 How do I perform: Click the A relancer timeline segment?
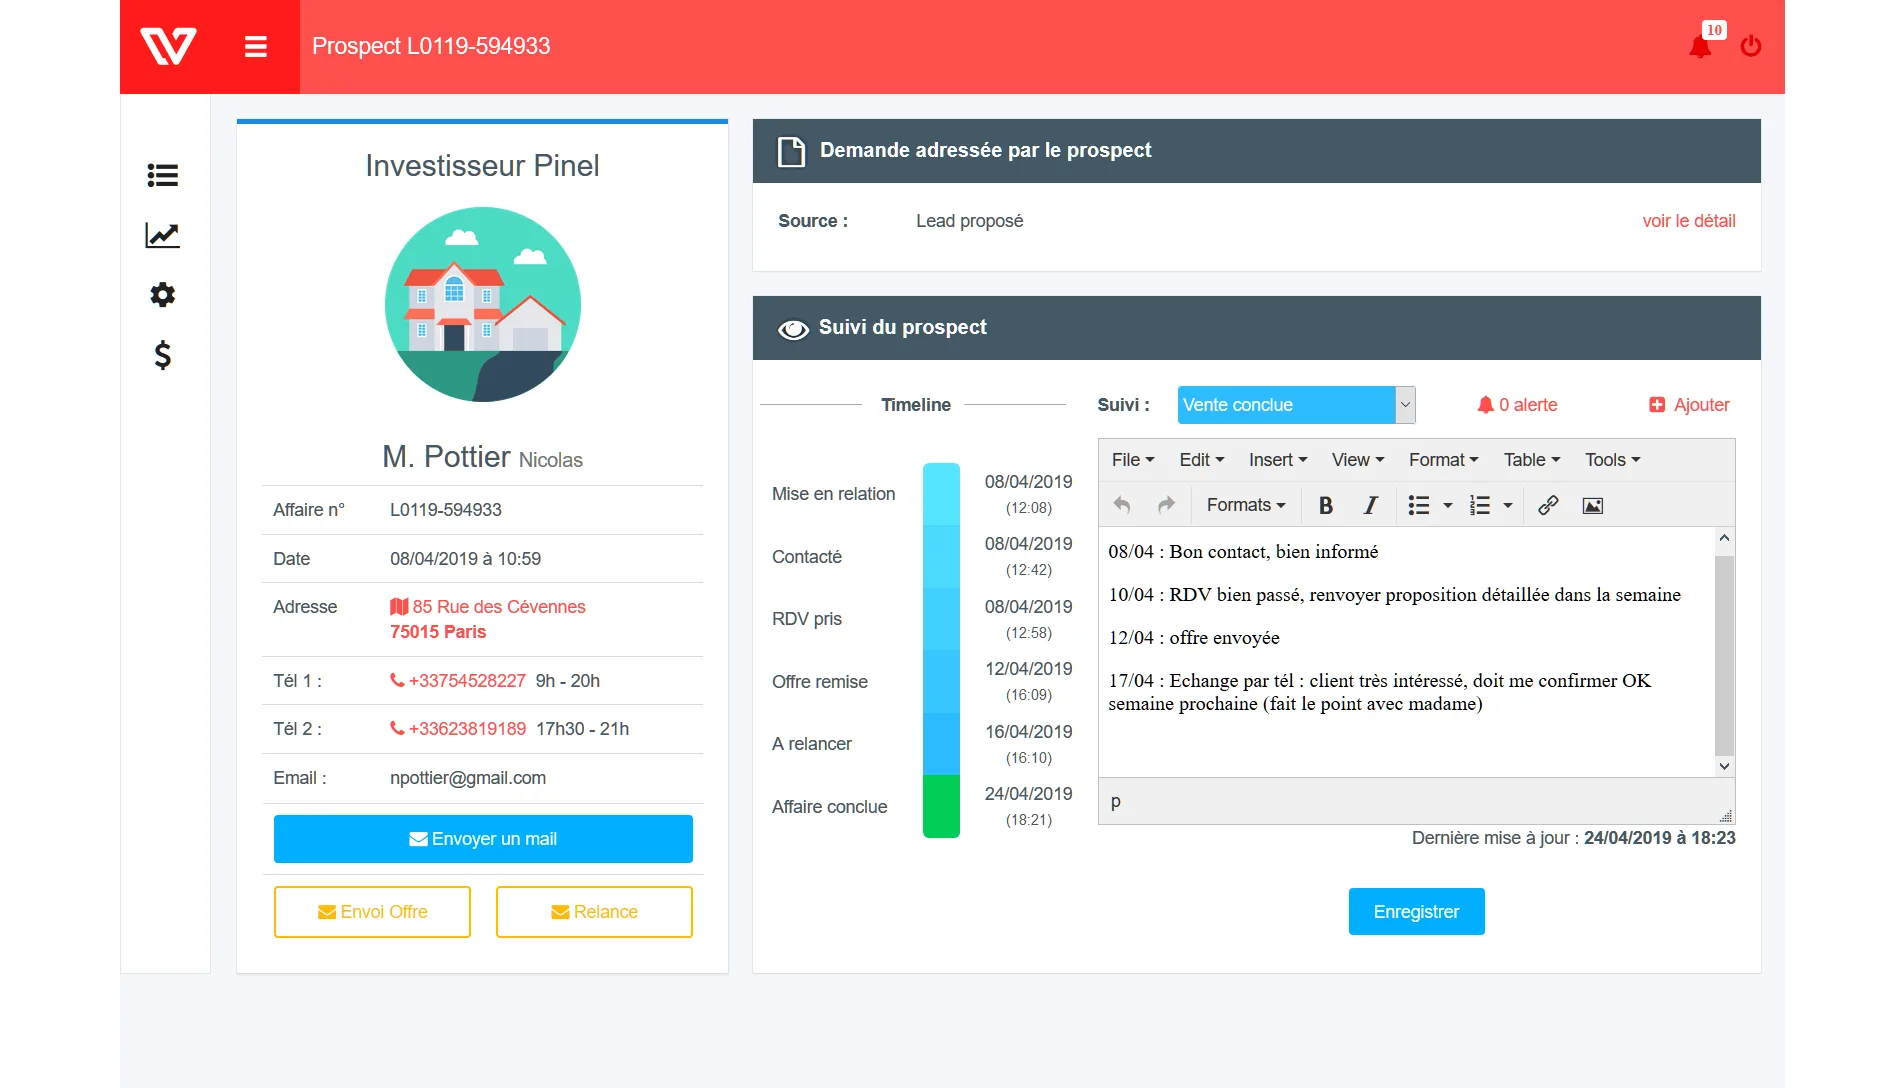[941, 743]
